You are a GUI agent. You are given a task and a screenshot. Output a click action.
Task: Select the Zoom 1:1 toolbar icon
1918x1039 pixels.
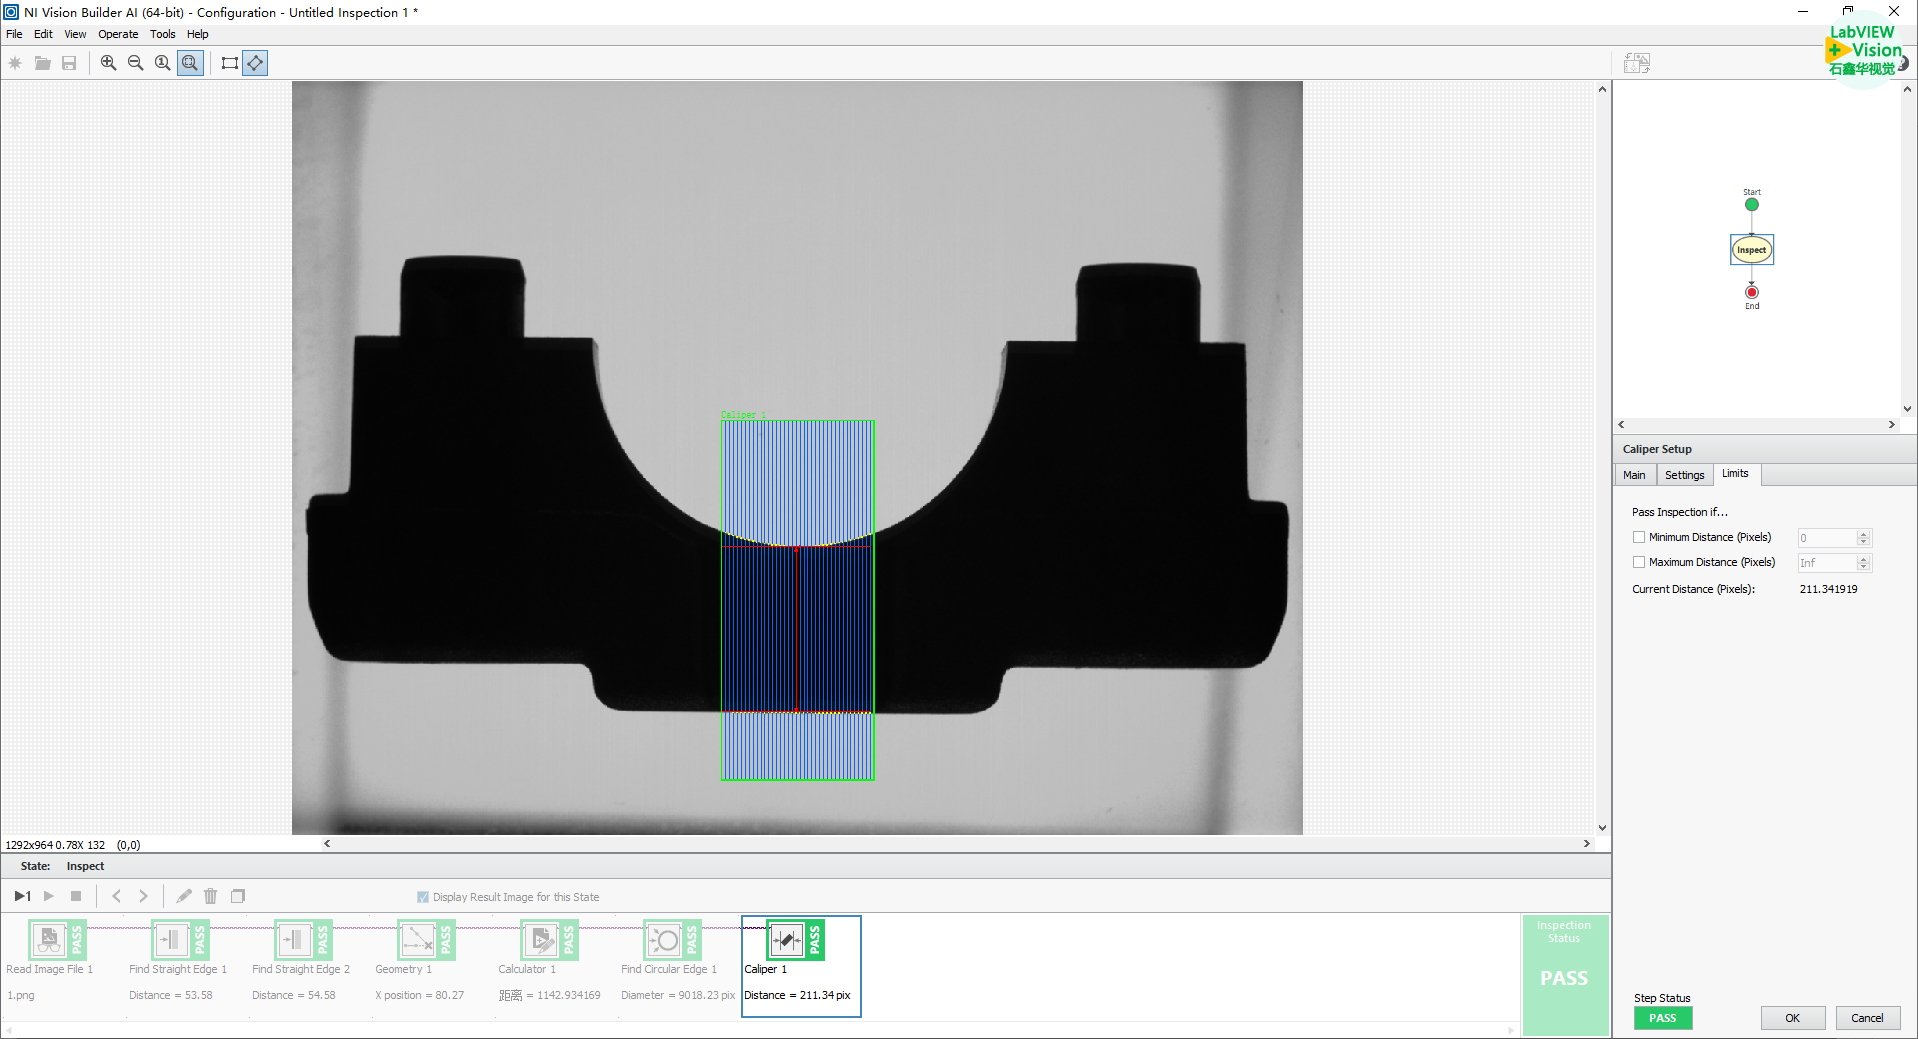(x=162, y=63)
